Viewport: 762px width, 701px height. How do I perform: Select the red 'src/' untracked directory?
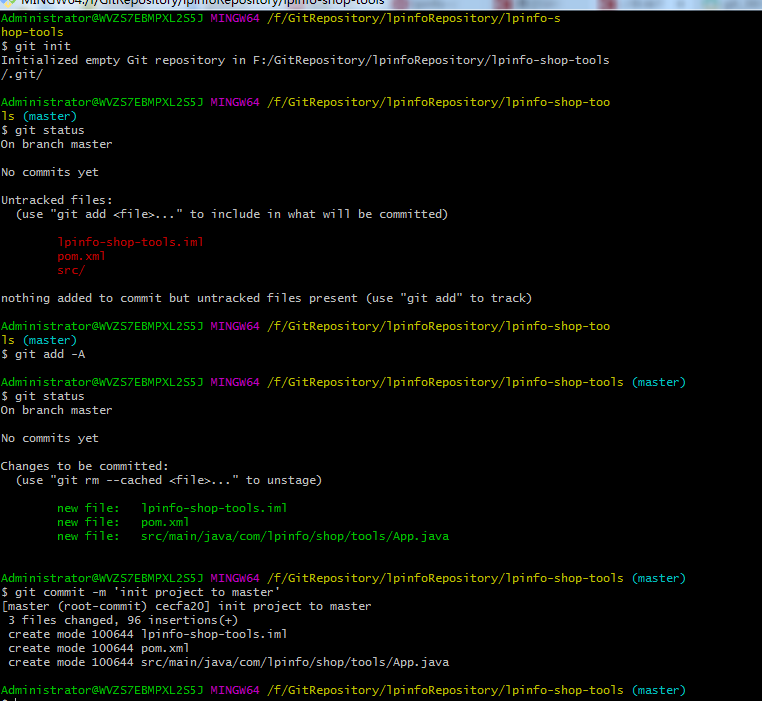point(71,270)
